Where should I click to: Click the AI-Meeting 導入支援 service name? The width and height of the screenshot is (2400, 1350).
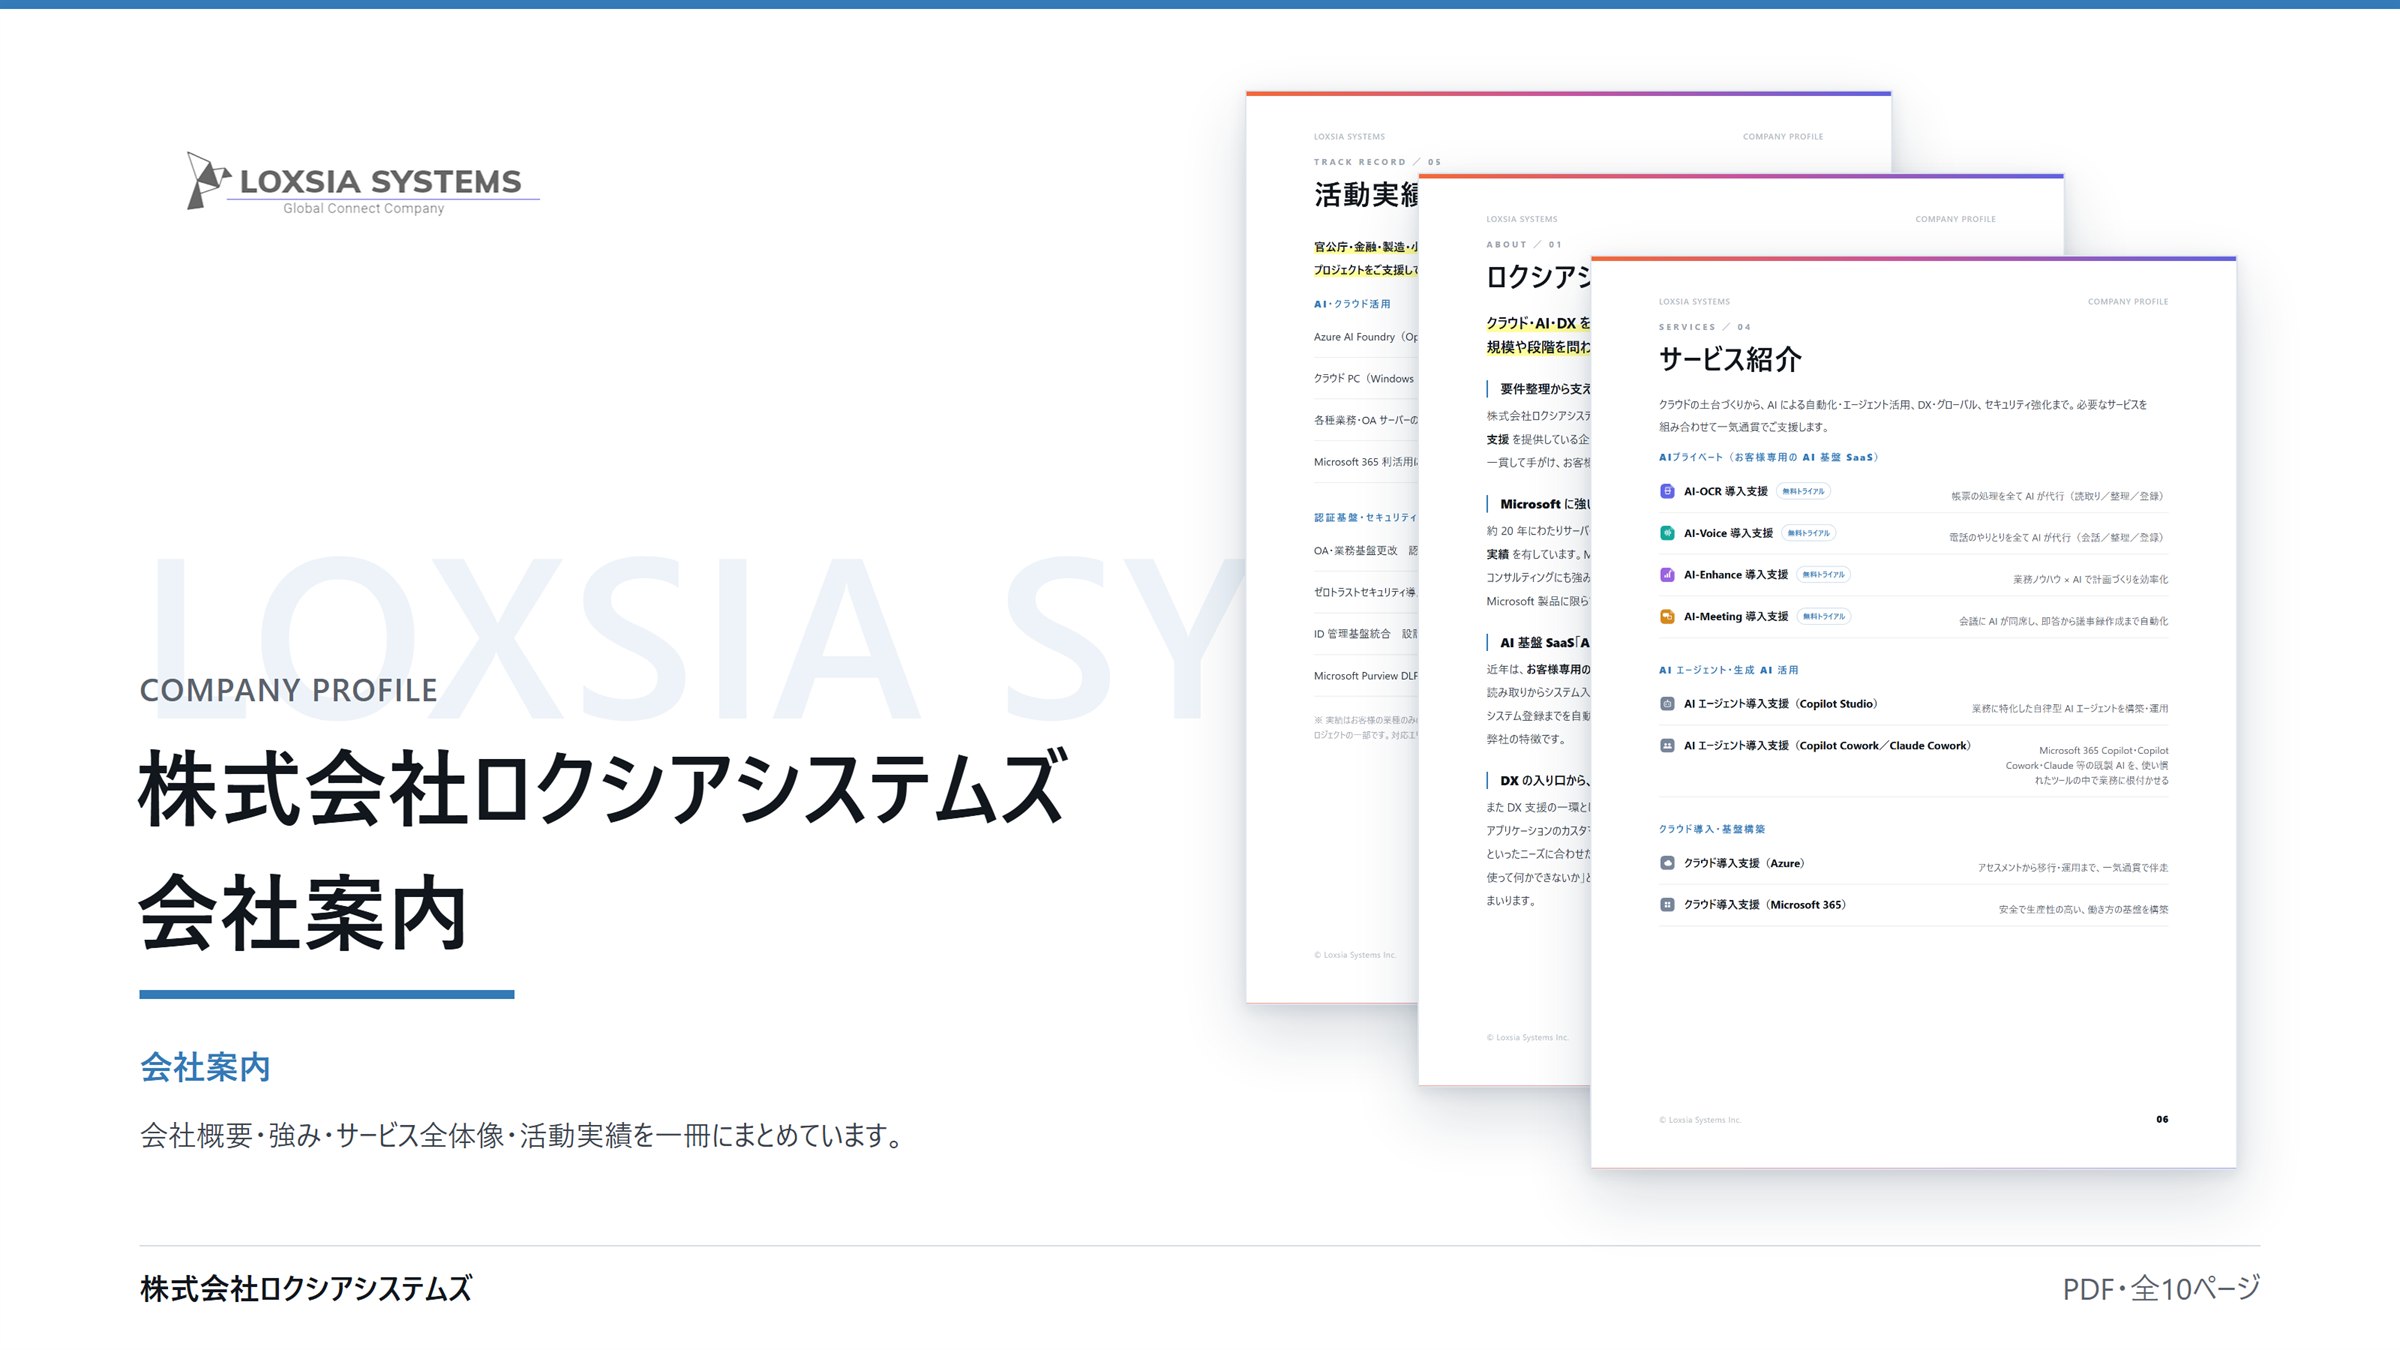pos(1735,617)
